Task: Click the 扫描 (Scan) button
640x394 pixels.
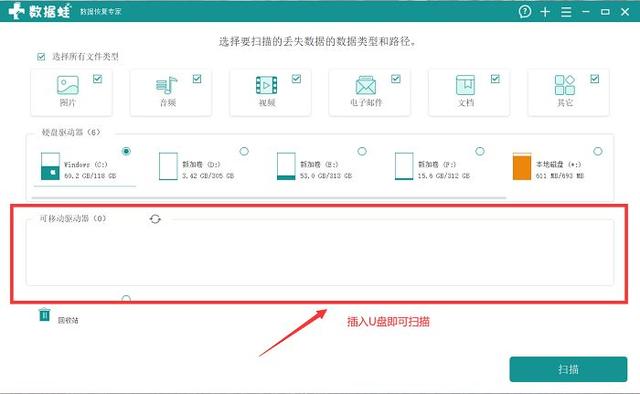Action: [568, 370]
